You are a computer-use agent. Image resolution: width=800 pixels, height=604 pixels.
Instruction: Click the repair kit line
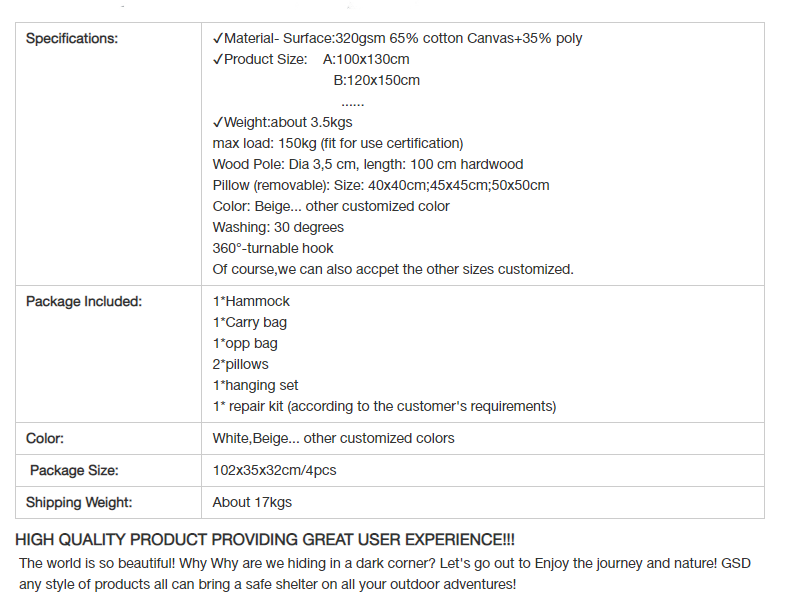pos(384,406)
